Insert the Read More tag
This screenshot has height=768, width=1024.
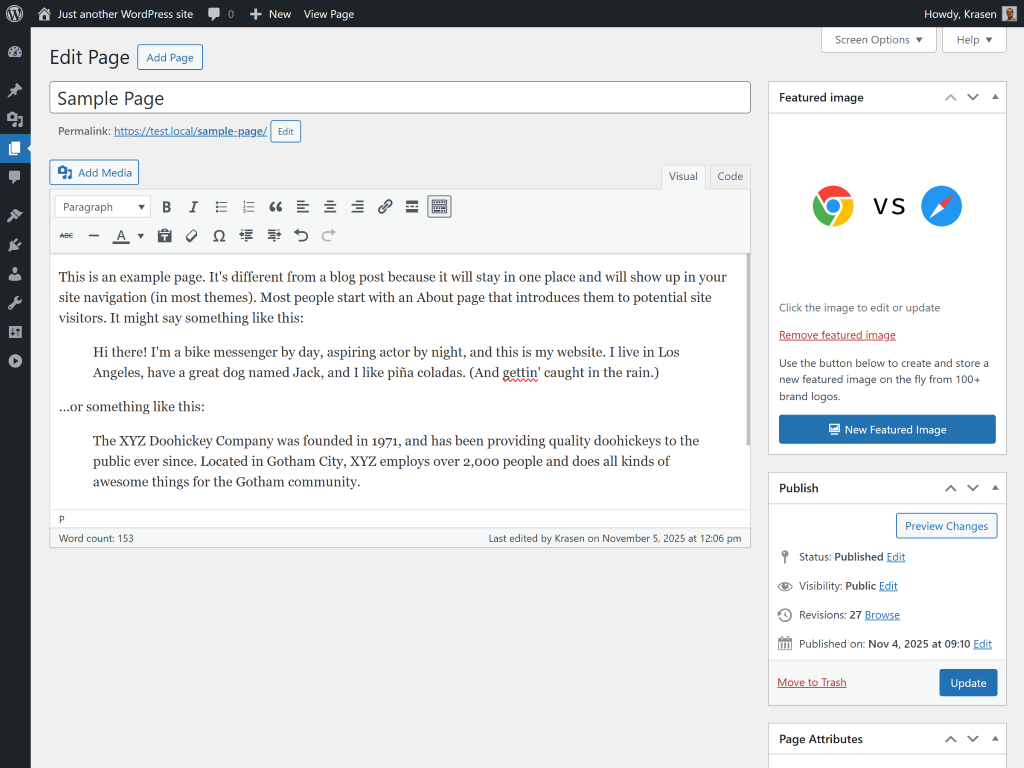tap(412, 207)
